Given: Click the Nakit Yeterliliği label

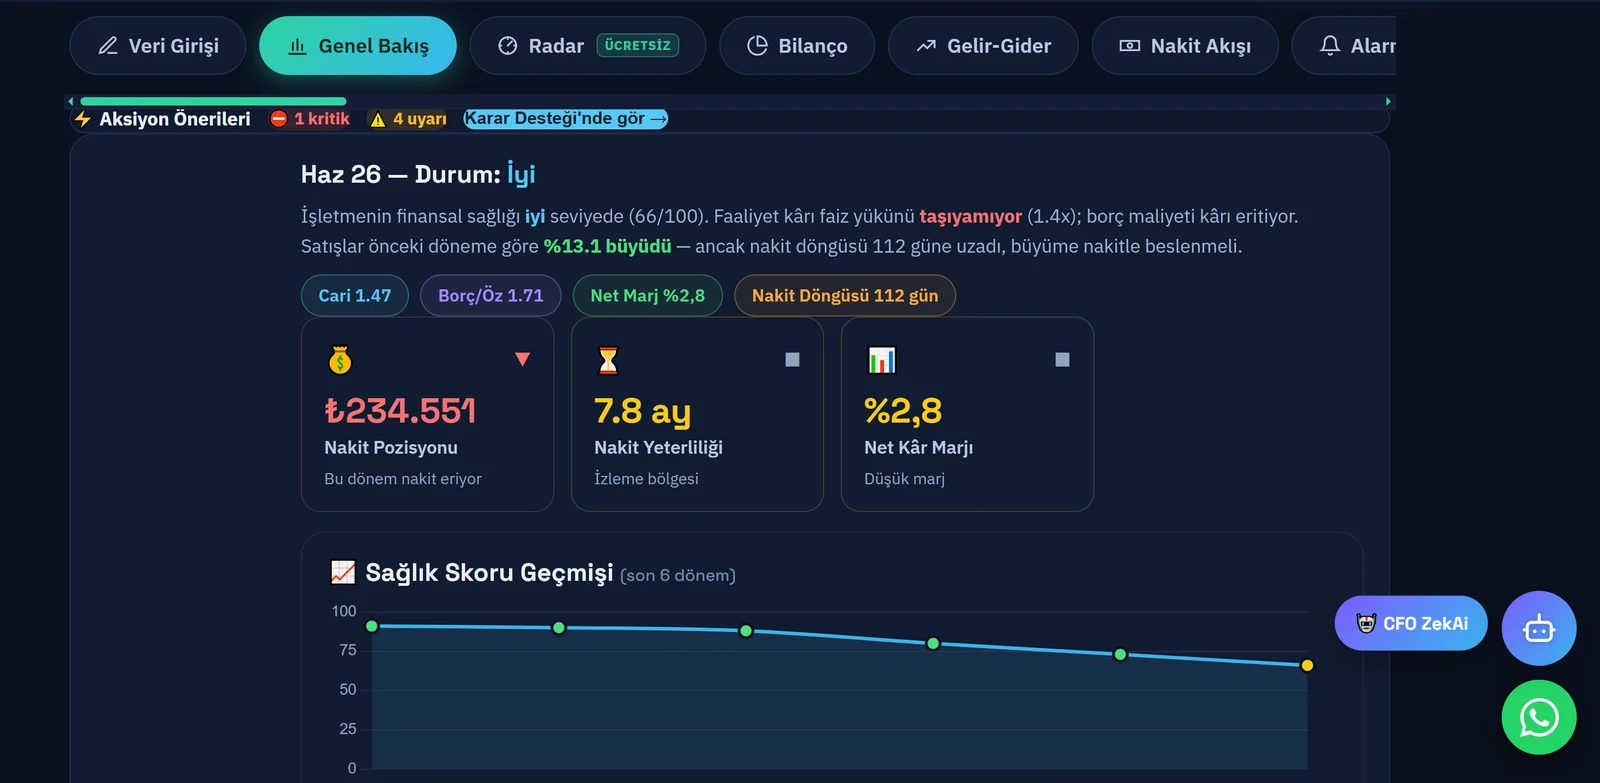Looking at the screenshot, I should click(x=658, y=448).
